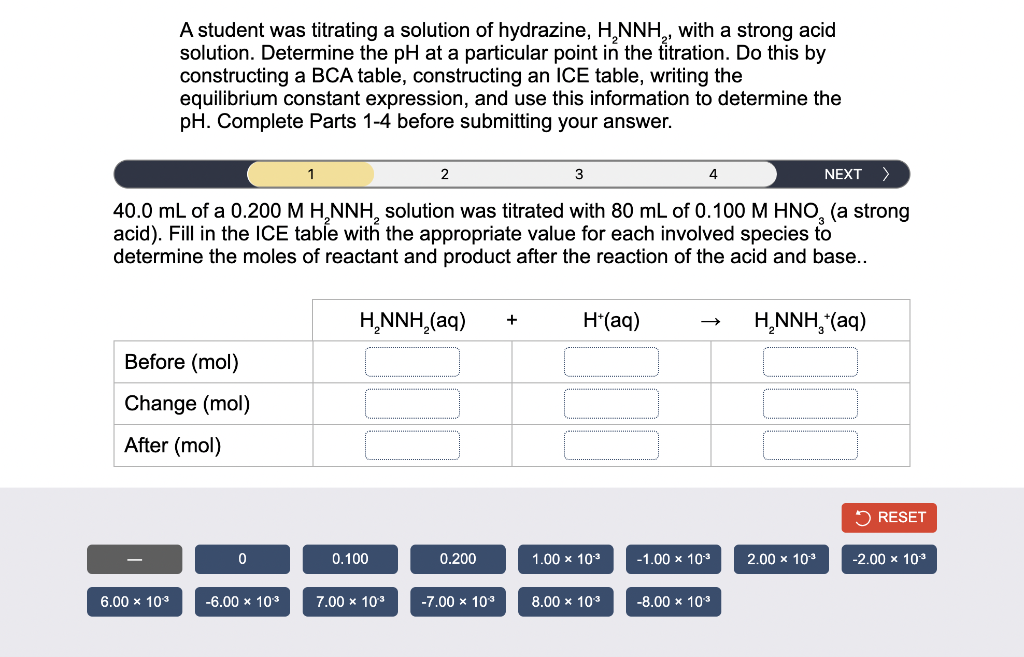Click the RESET refresh icon
Viewport: 1024px width, 657px height.
(861, 517)
